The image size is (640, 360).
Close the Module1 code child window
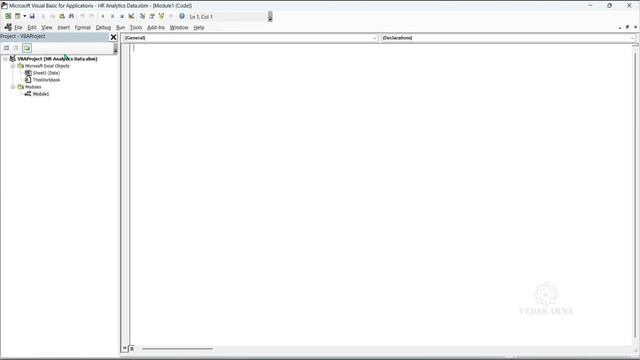click(x=635, y=27)
